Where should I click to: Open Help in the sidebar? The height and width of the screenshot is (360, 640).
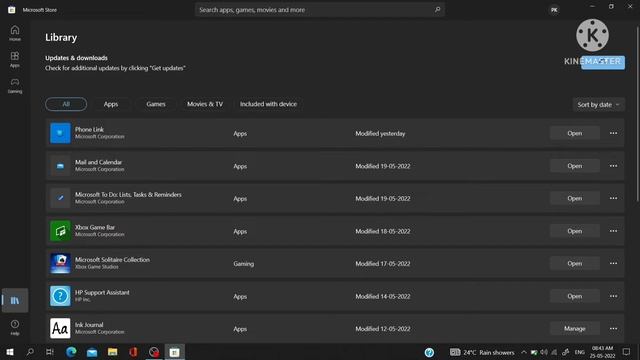tap(15, 327)
